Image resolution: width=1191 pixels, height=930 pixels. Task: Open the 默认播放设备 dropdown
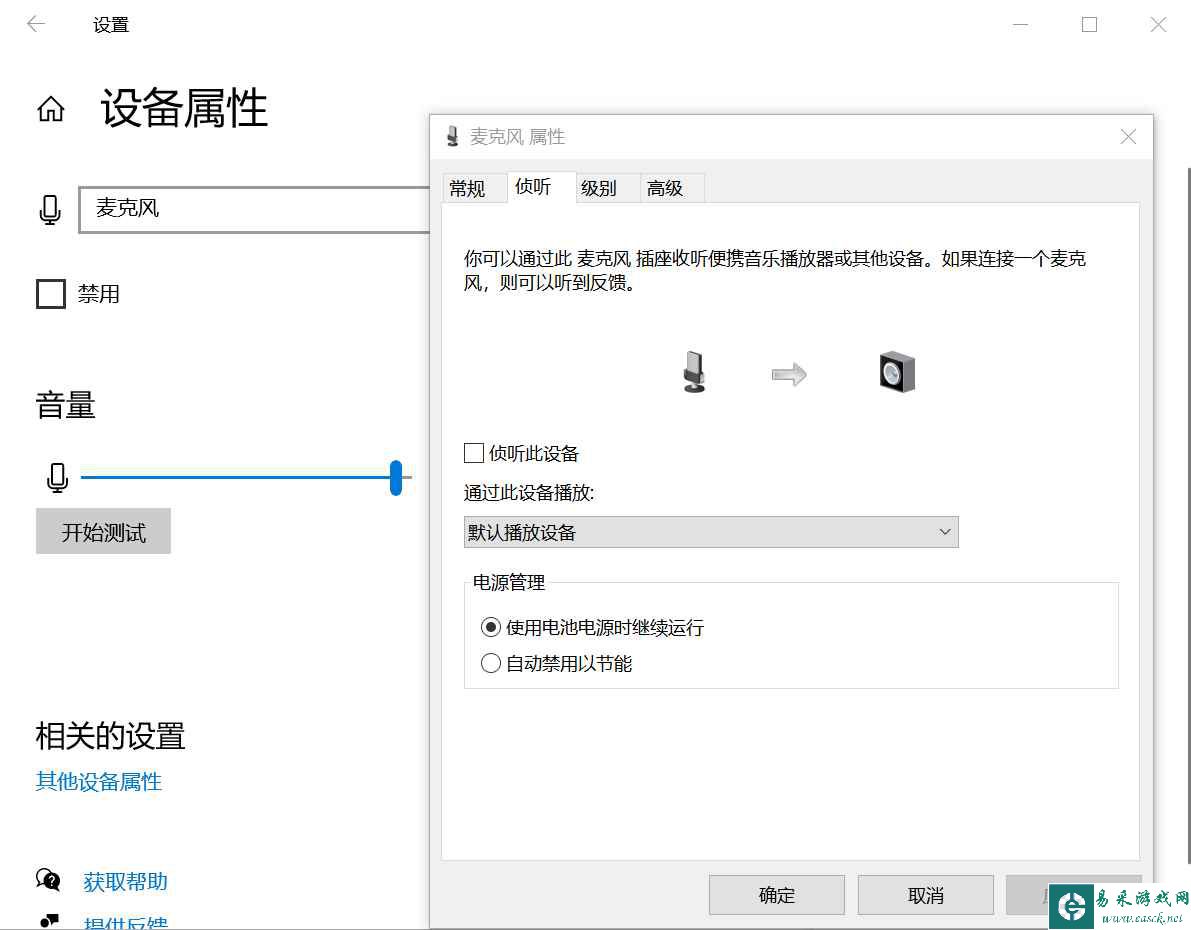coord(711,532)
